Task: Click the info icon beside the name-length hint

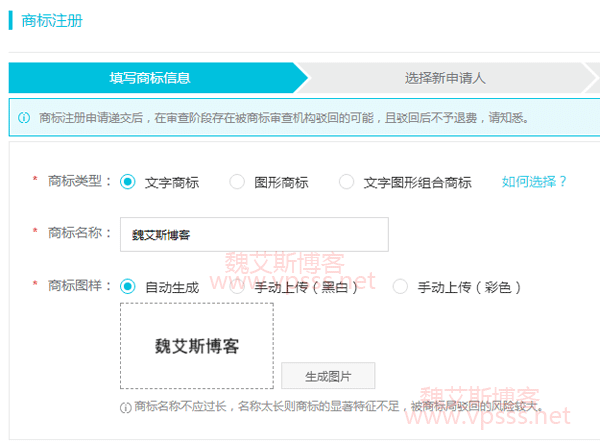Action: (x=125, y=407)
